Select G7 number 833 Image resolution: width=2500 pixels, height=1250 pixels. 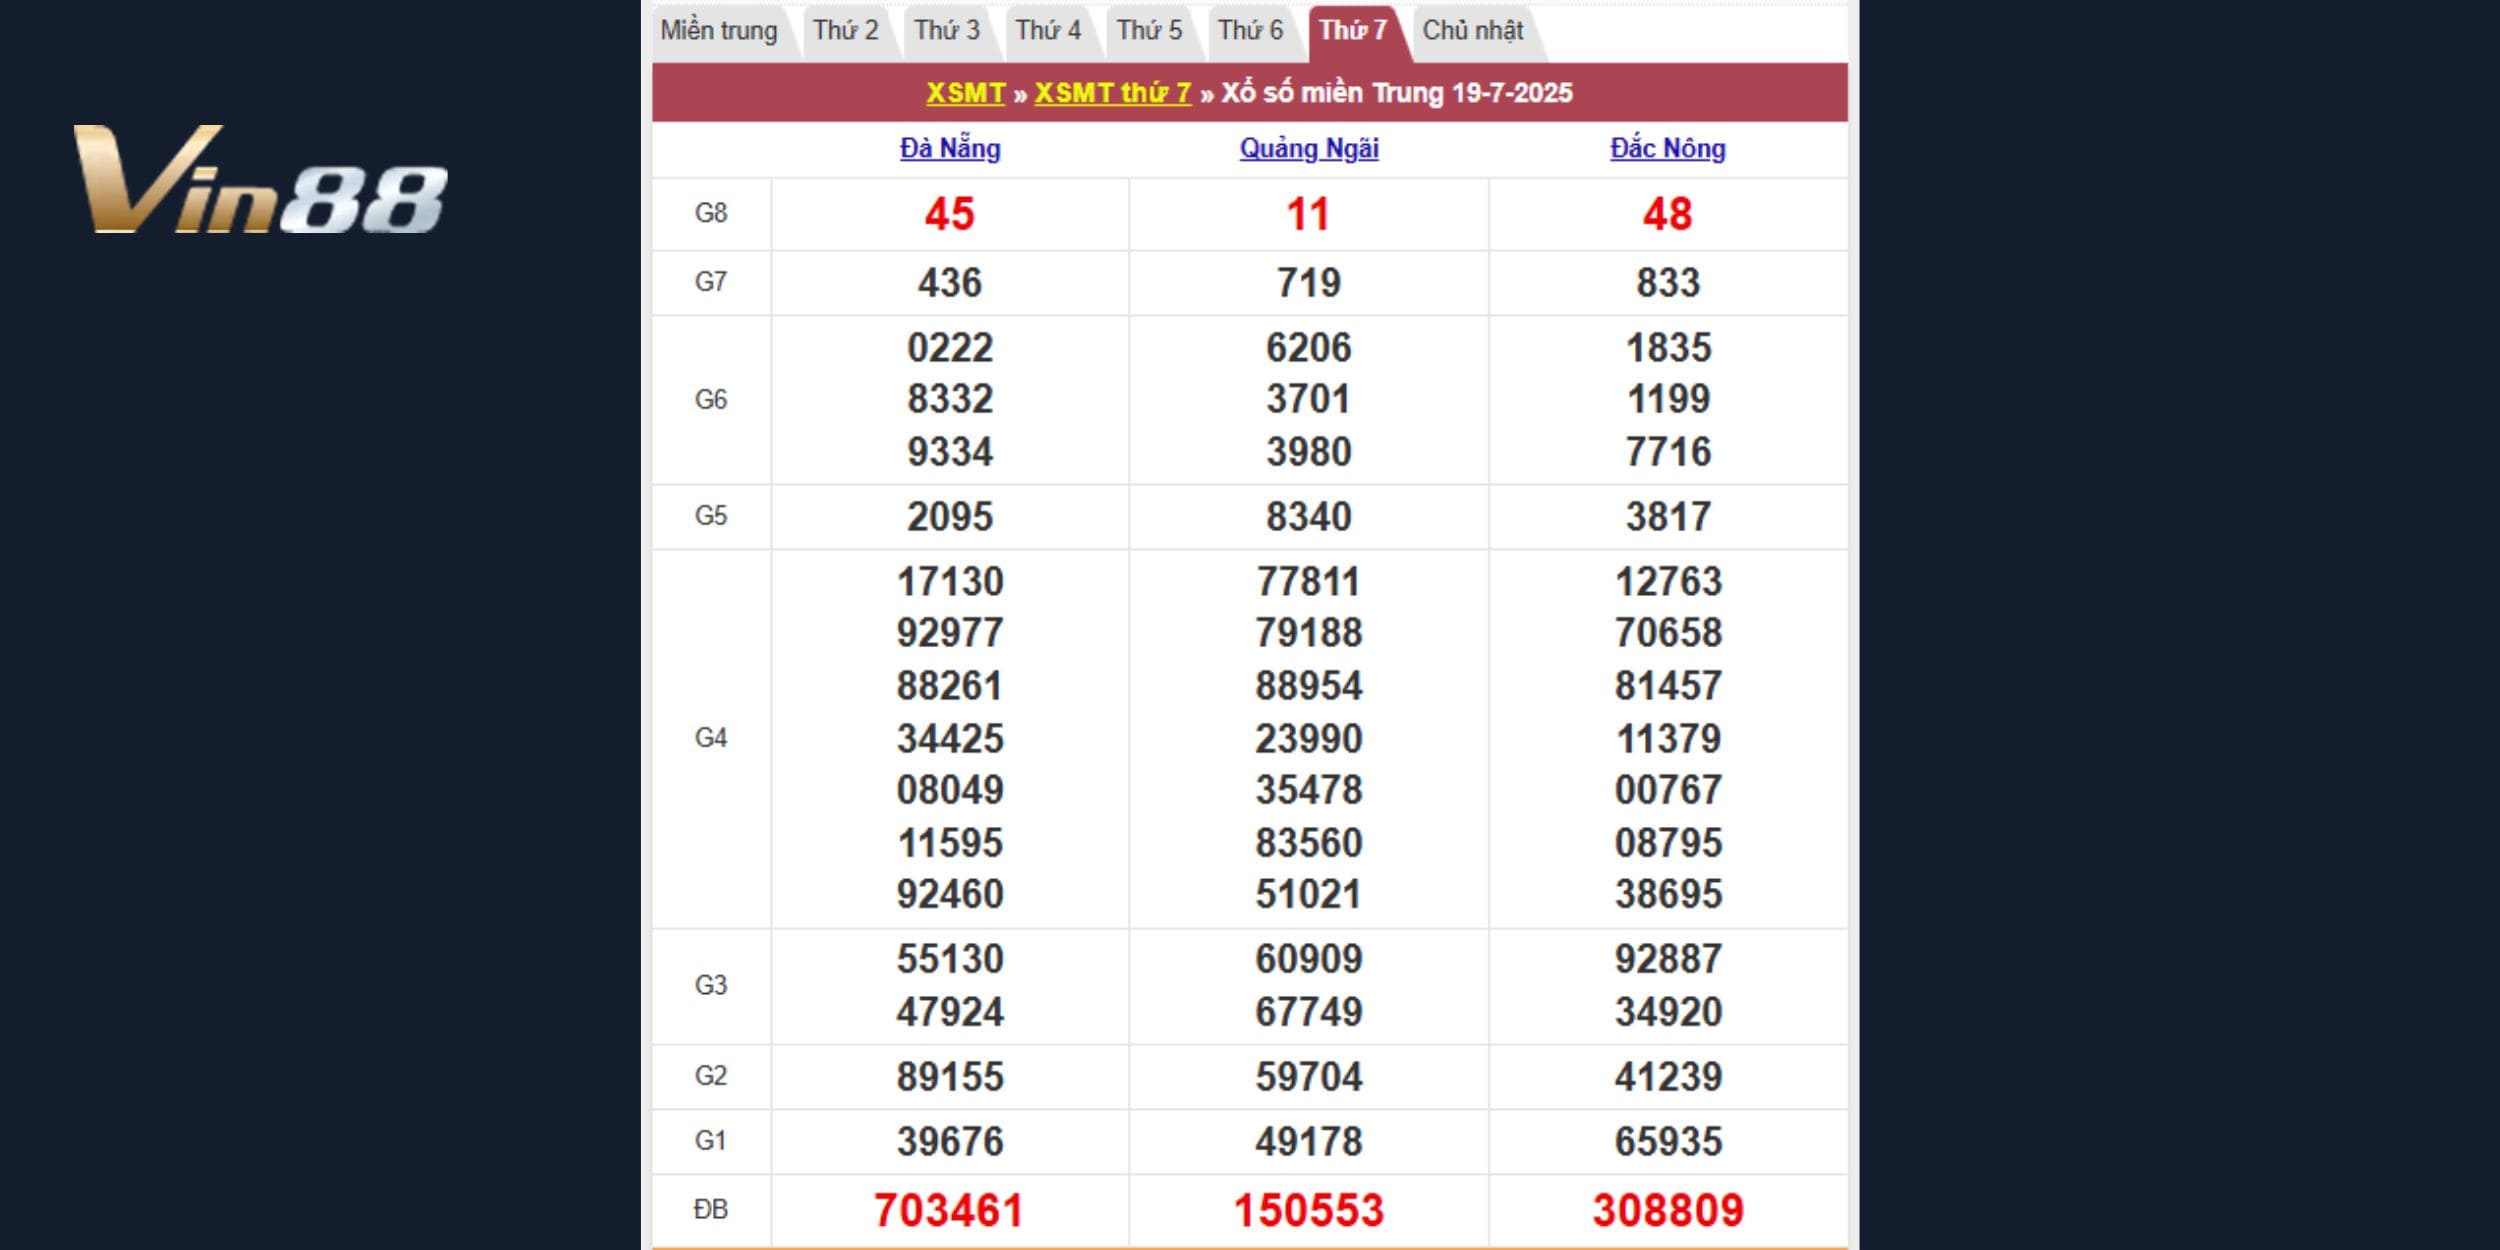pos(1668,283)
